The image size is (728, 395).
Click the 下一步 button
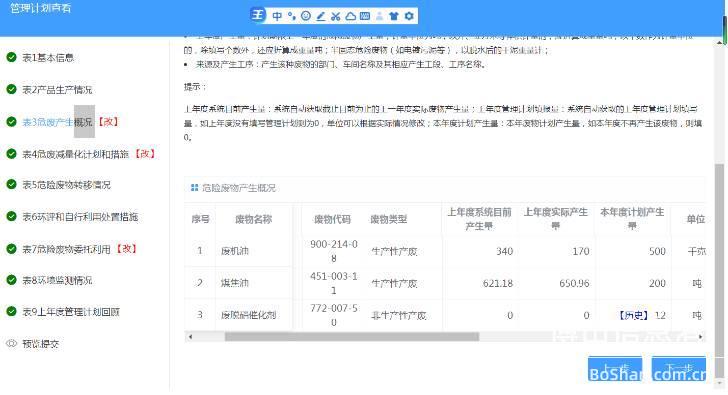tap(679, 369)
